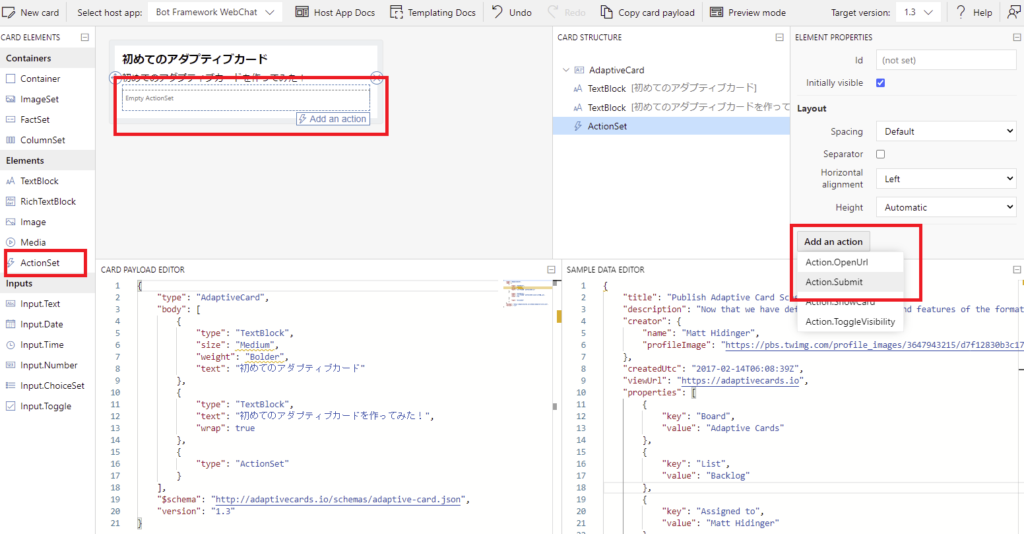Select the Media element
Image resolution: width=1024 pixels, height=534 pixels.
(x=47, y=242)
